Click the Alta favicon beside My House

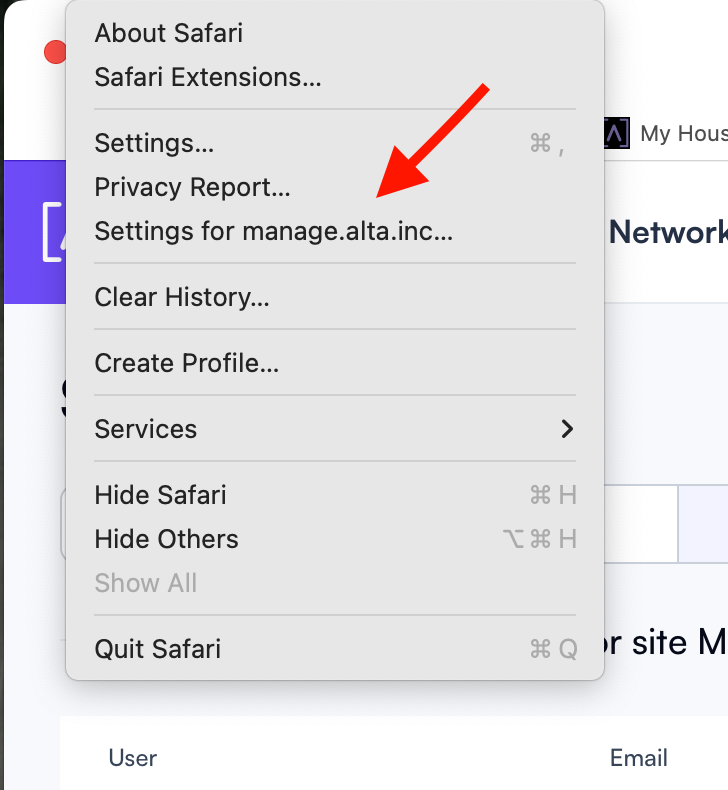(x=617, y=133)
